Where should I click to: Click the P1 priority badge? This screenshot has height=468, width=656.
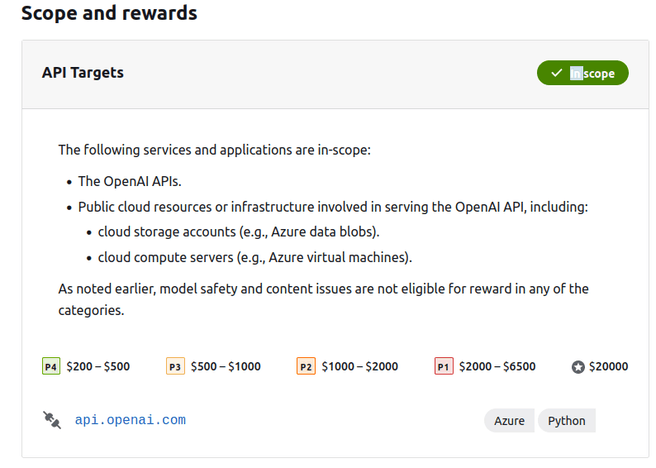(443, 366)
